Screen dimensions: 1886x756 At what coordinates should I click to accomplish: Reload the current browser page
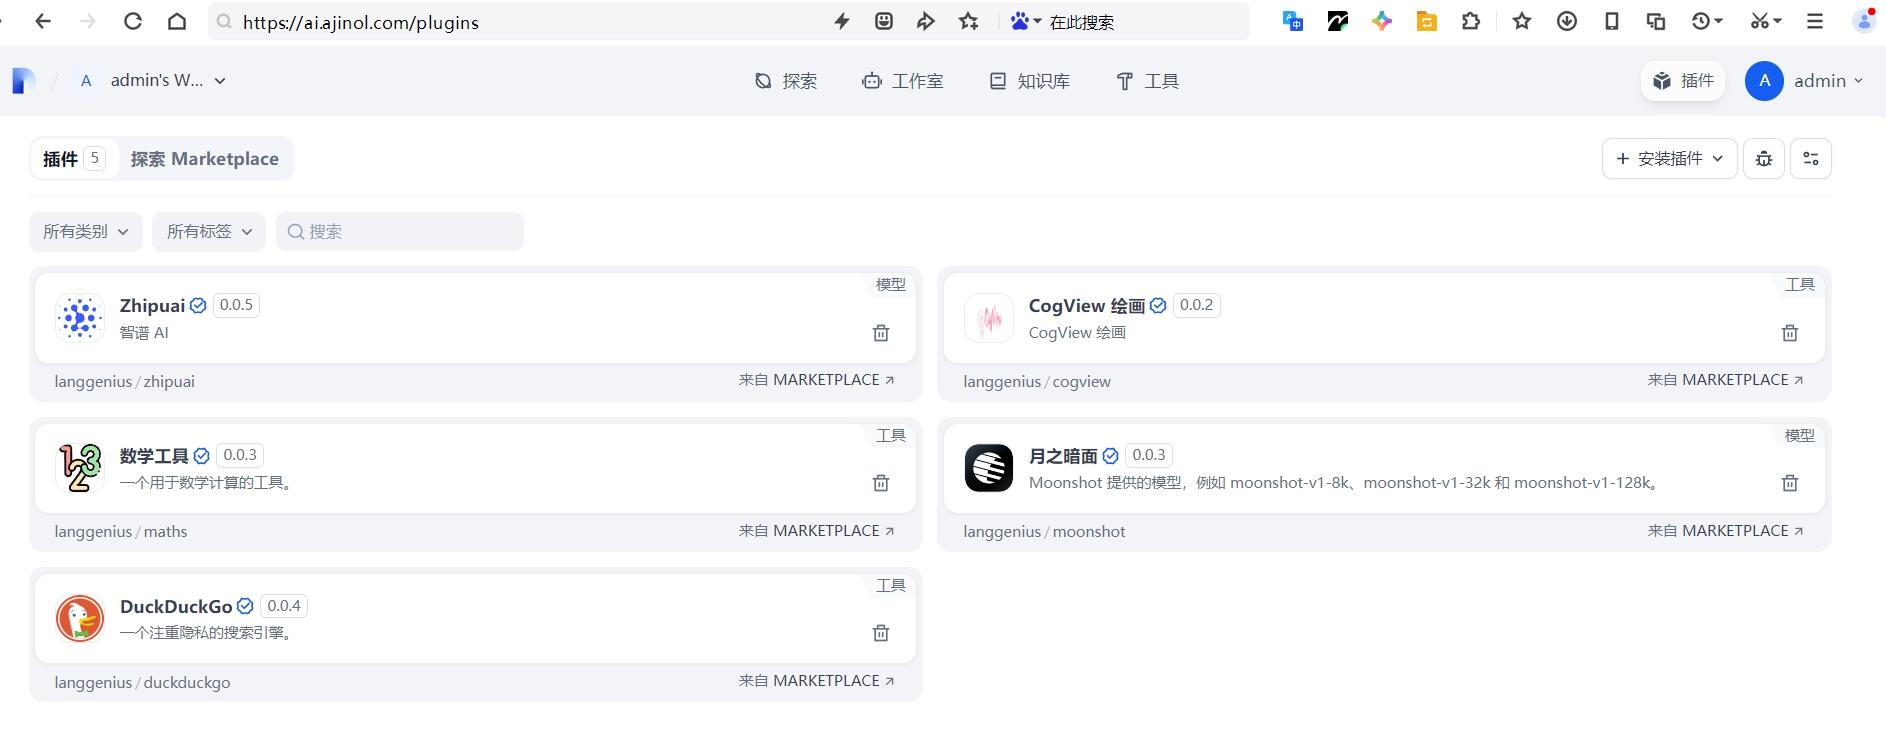pos(132,21)
